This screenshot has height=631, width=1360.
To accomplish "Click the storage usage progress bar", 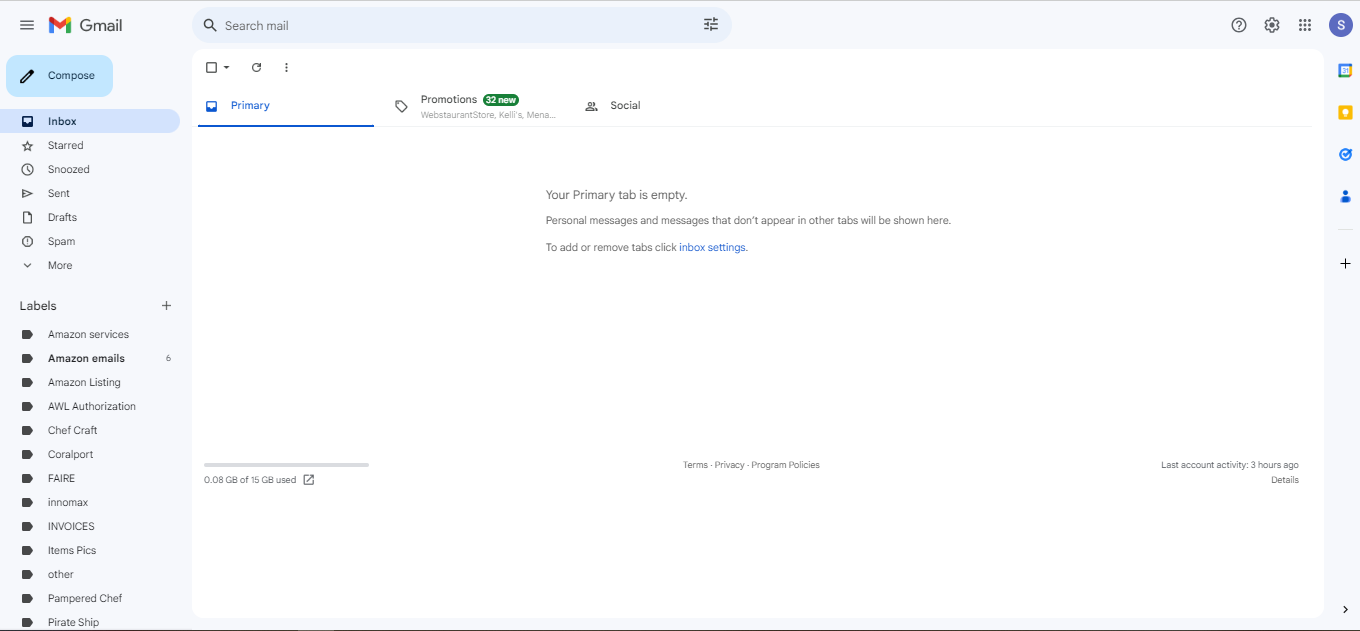I will click(x=286, y=465).
